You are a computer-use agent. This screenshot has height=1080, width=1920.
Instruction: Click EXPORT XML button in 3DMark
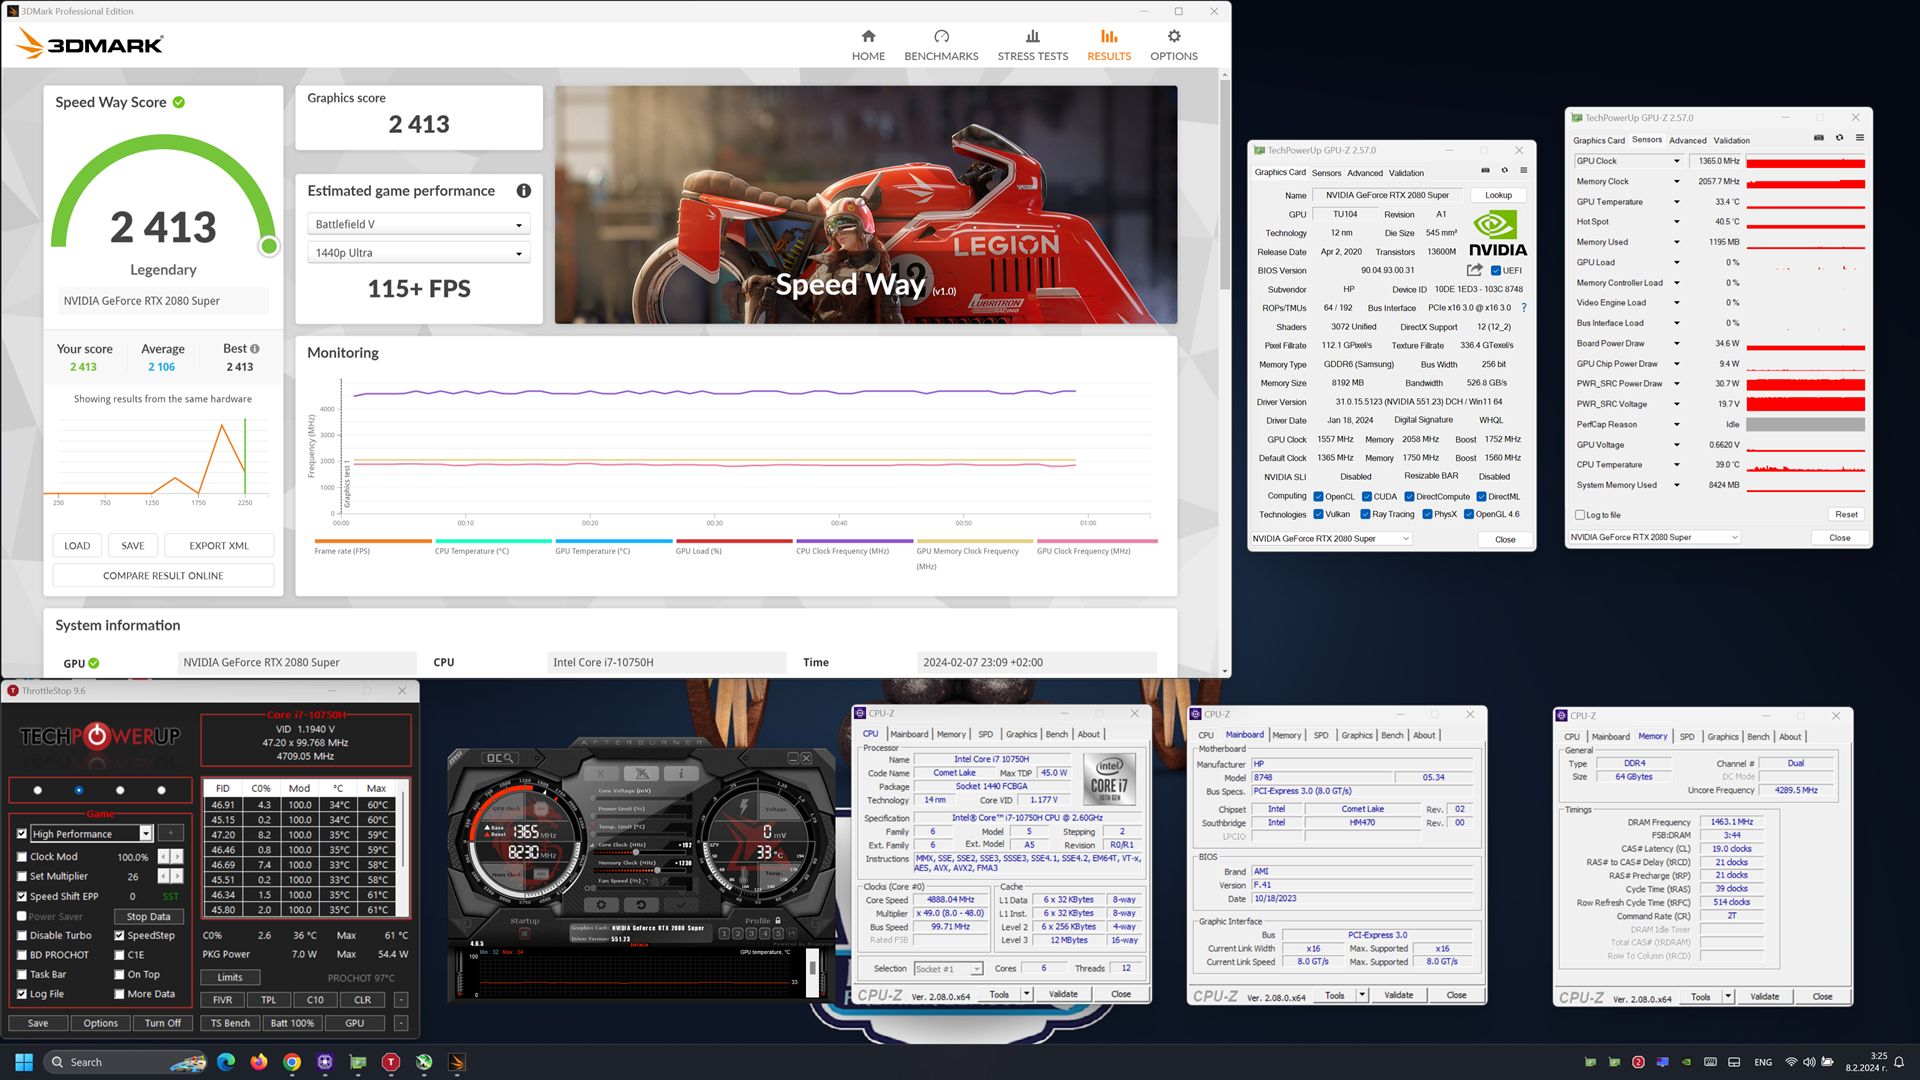219,545
